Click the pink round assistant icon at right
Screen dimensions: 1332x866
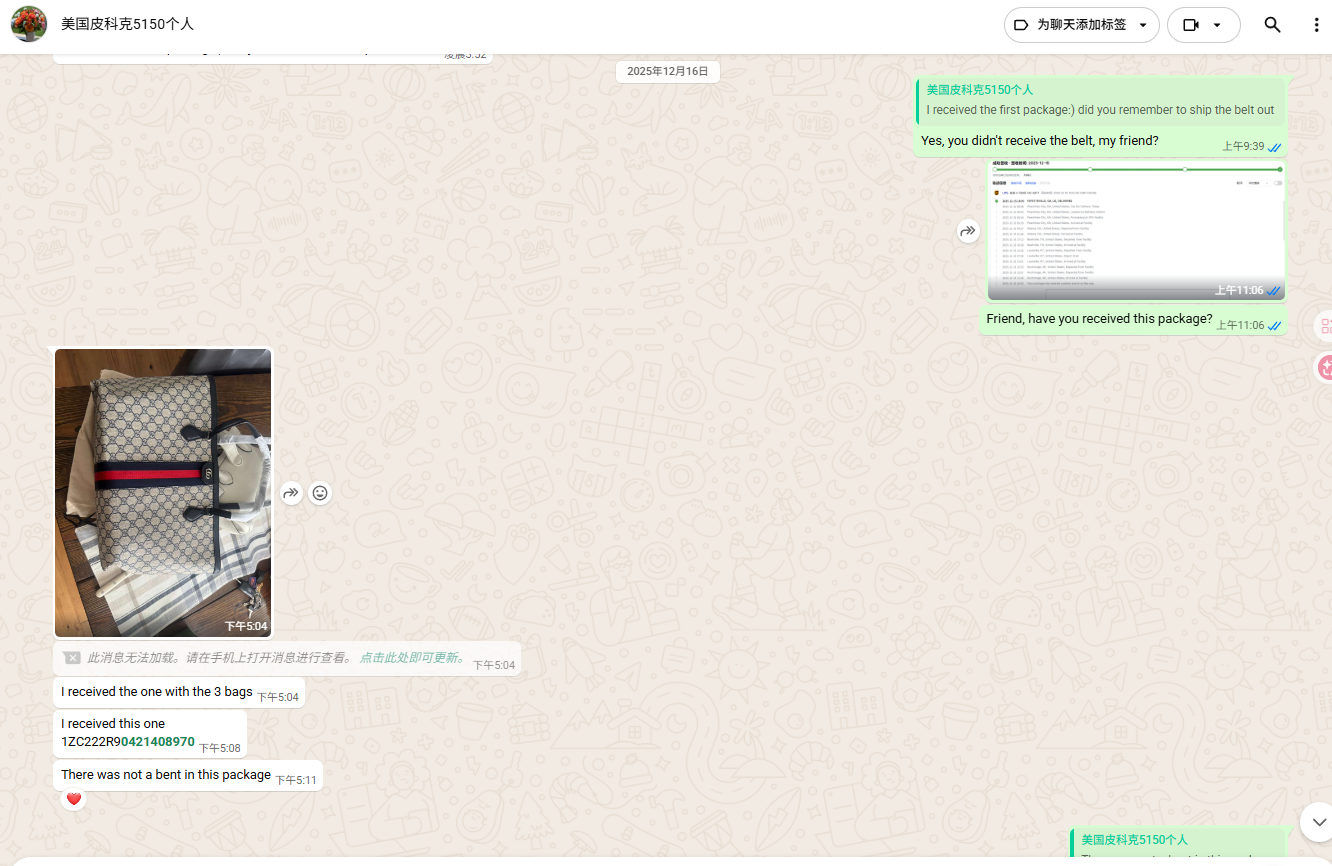(1324, 368)
